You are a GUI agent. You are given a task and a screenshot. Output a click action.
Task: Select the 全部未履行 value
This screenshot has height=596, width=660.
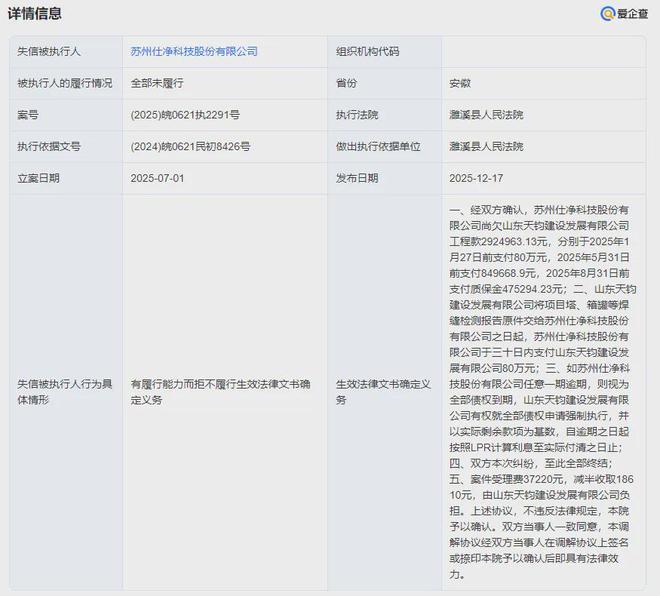[157, 83]
